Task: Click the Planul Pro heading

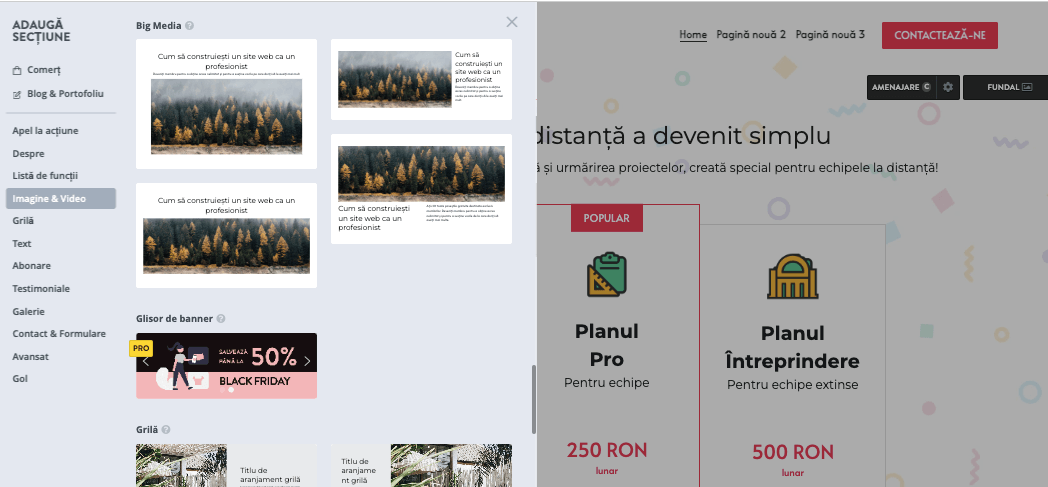Action: (607, 345)
